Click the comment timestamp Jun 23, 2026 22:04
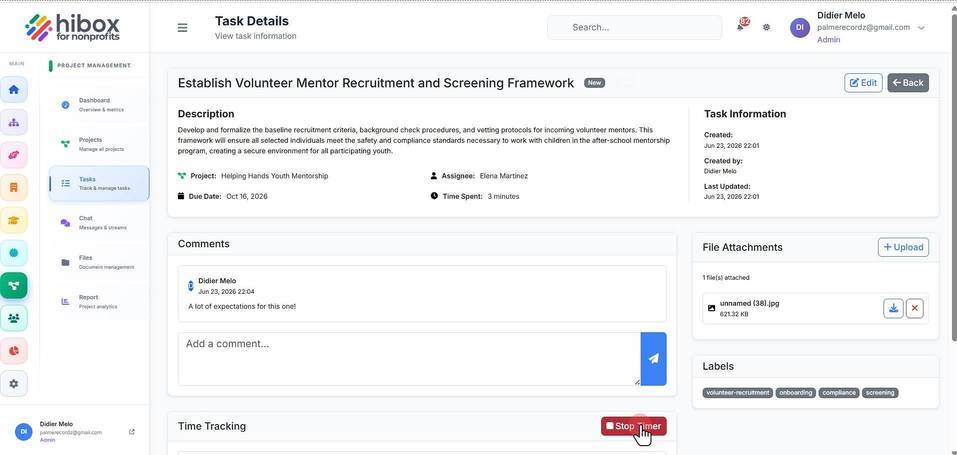 [226, 292]
